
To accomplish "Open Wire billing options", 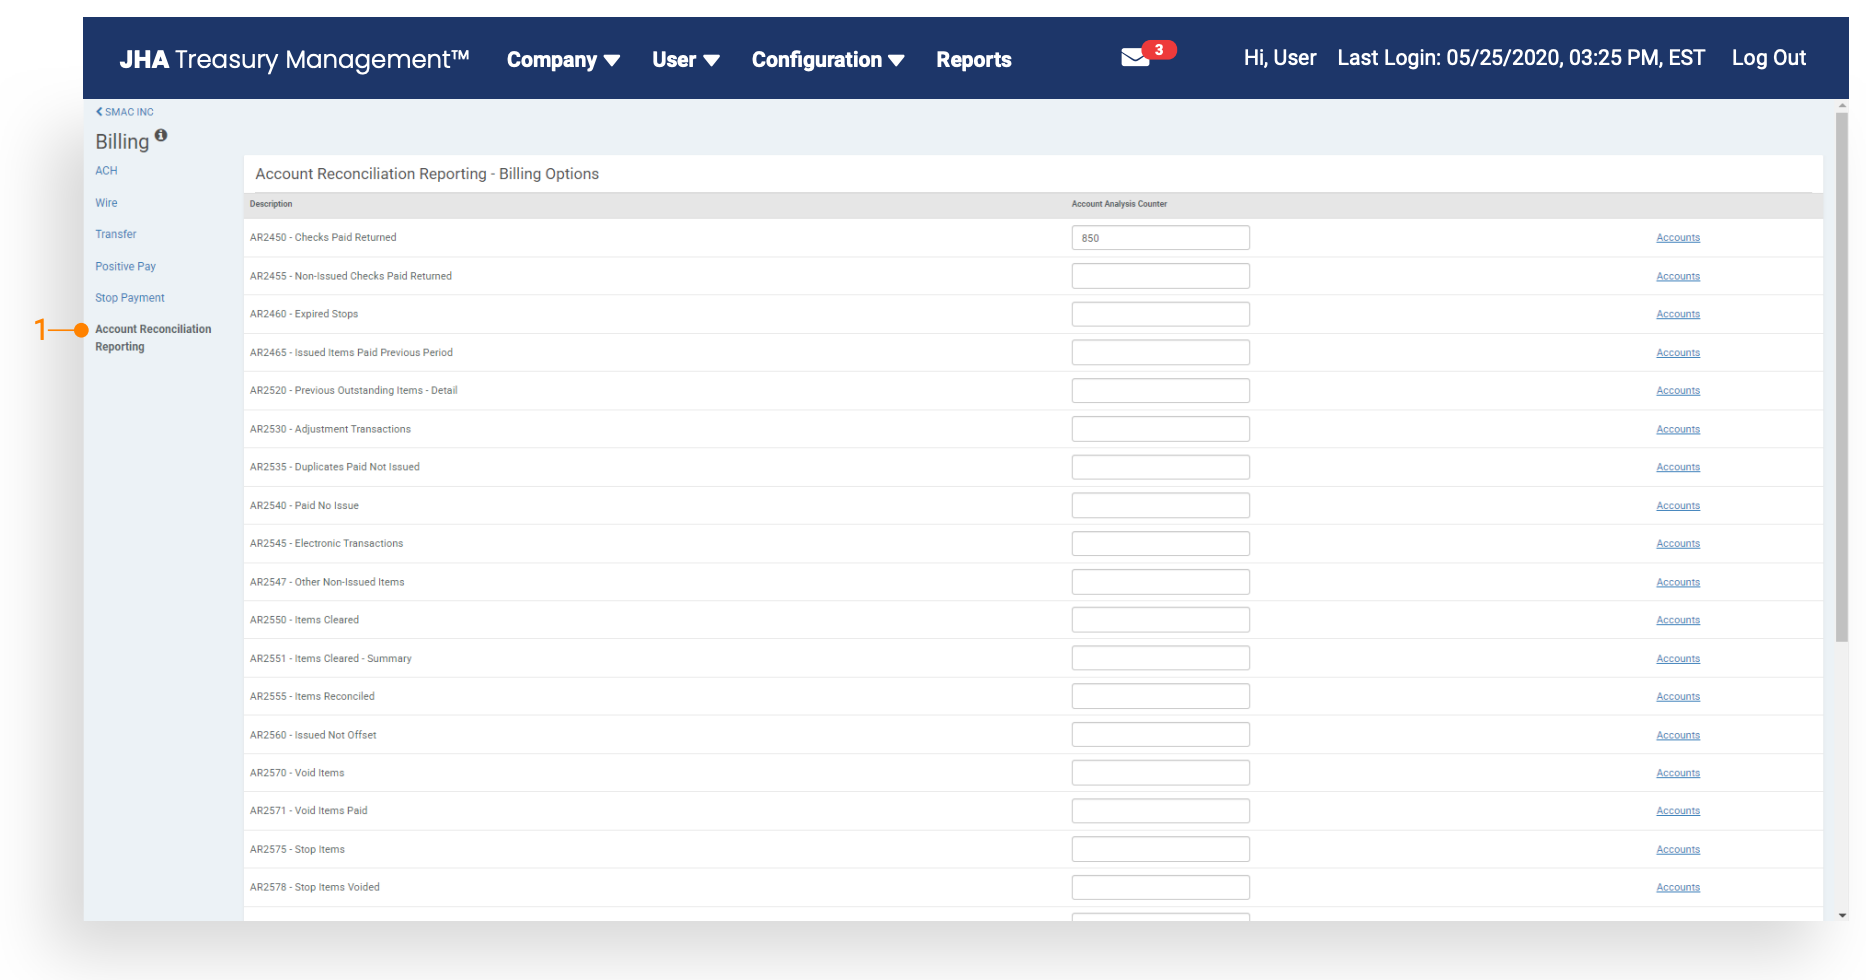I will (106, 203).
